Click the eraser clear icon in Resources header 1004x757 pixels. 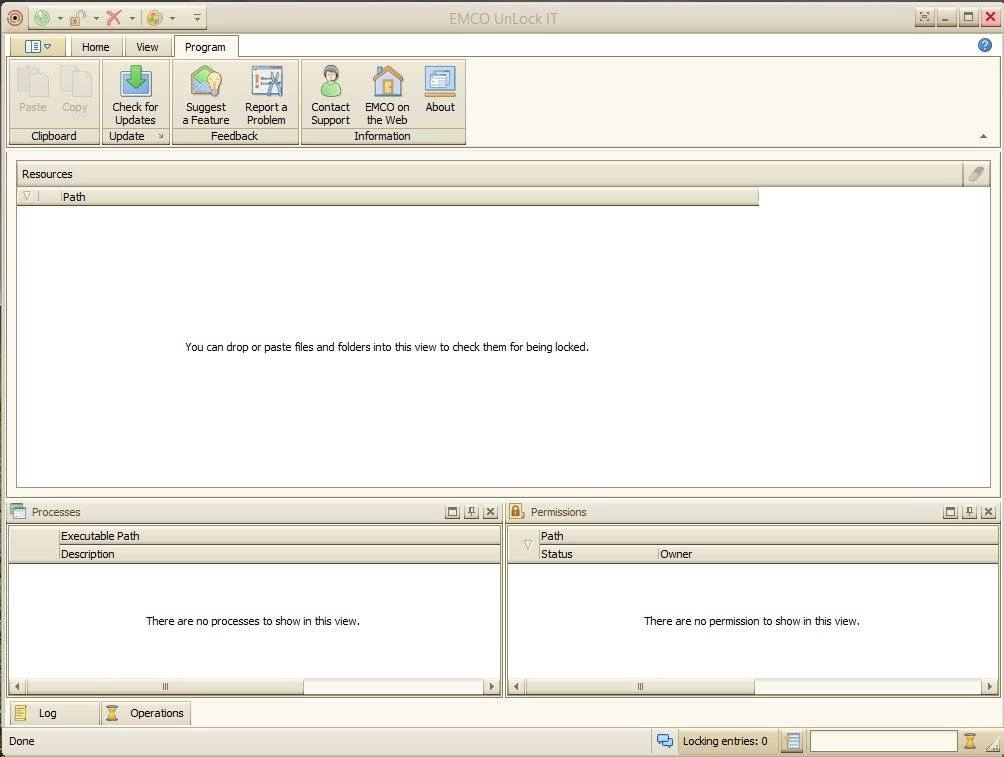[976, 174]
